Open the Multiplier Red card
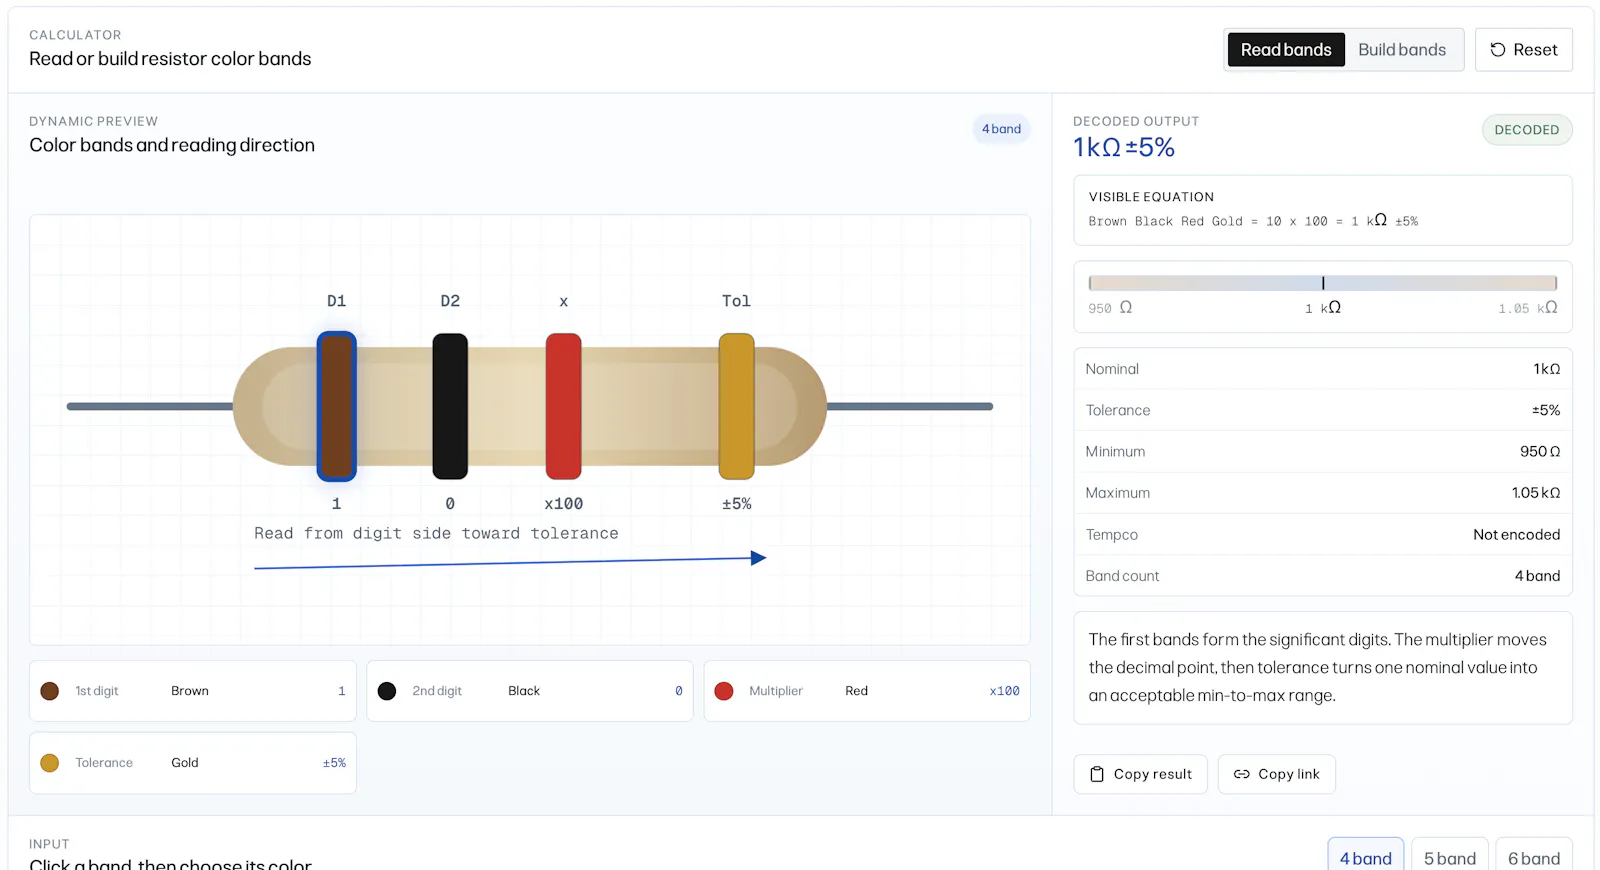This screenshot has width=1600, height=870. [867, 691]
